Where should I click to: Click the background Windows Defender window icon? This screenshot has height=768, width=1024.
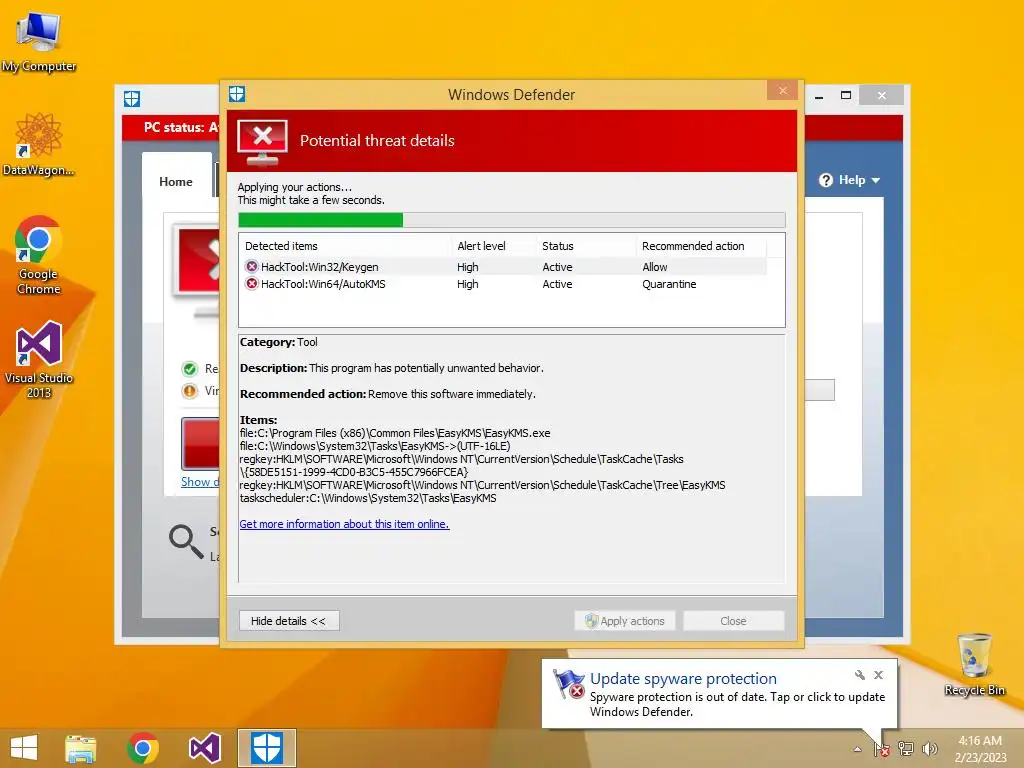(132, 99)
